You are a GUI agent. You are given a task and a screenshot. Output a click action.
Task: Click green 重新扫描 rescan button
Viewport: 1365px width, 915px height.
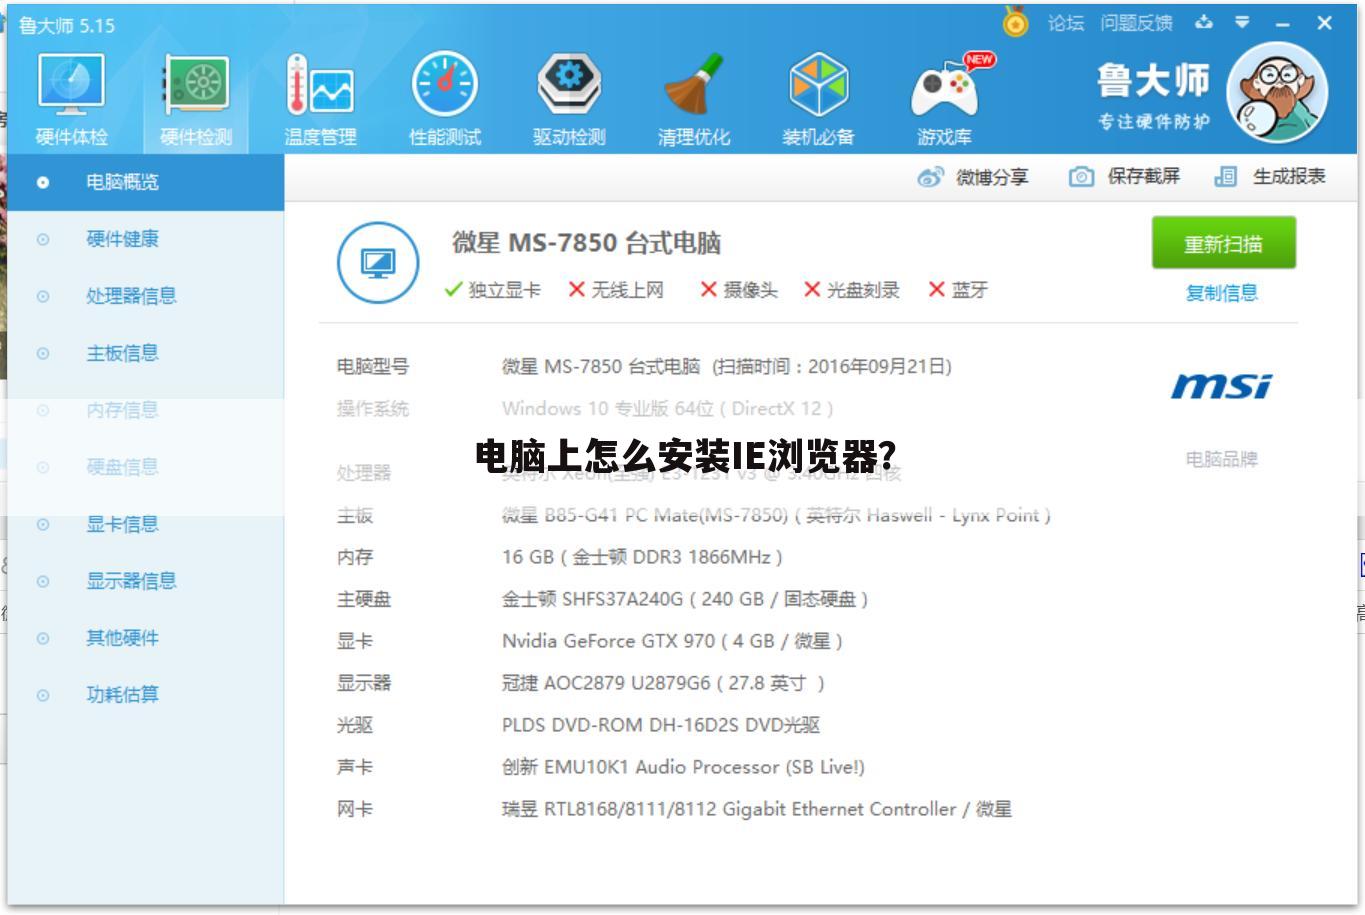pos(1223,243)
